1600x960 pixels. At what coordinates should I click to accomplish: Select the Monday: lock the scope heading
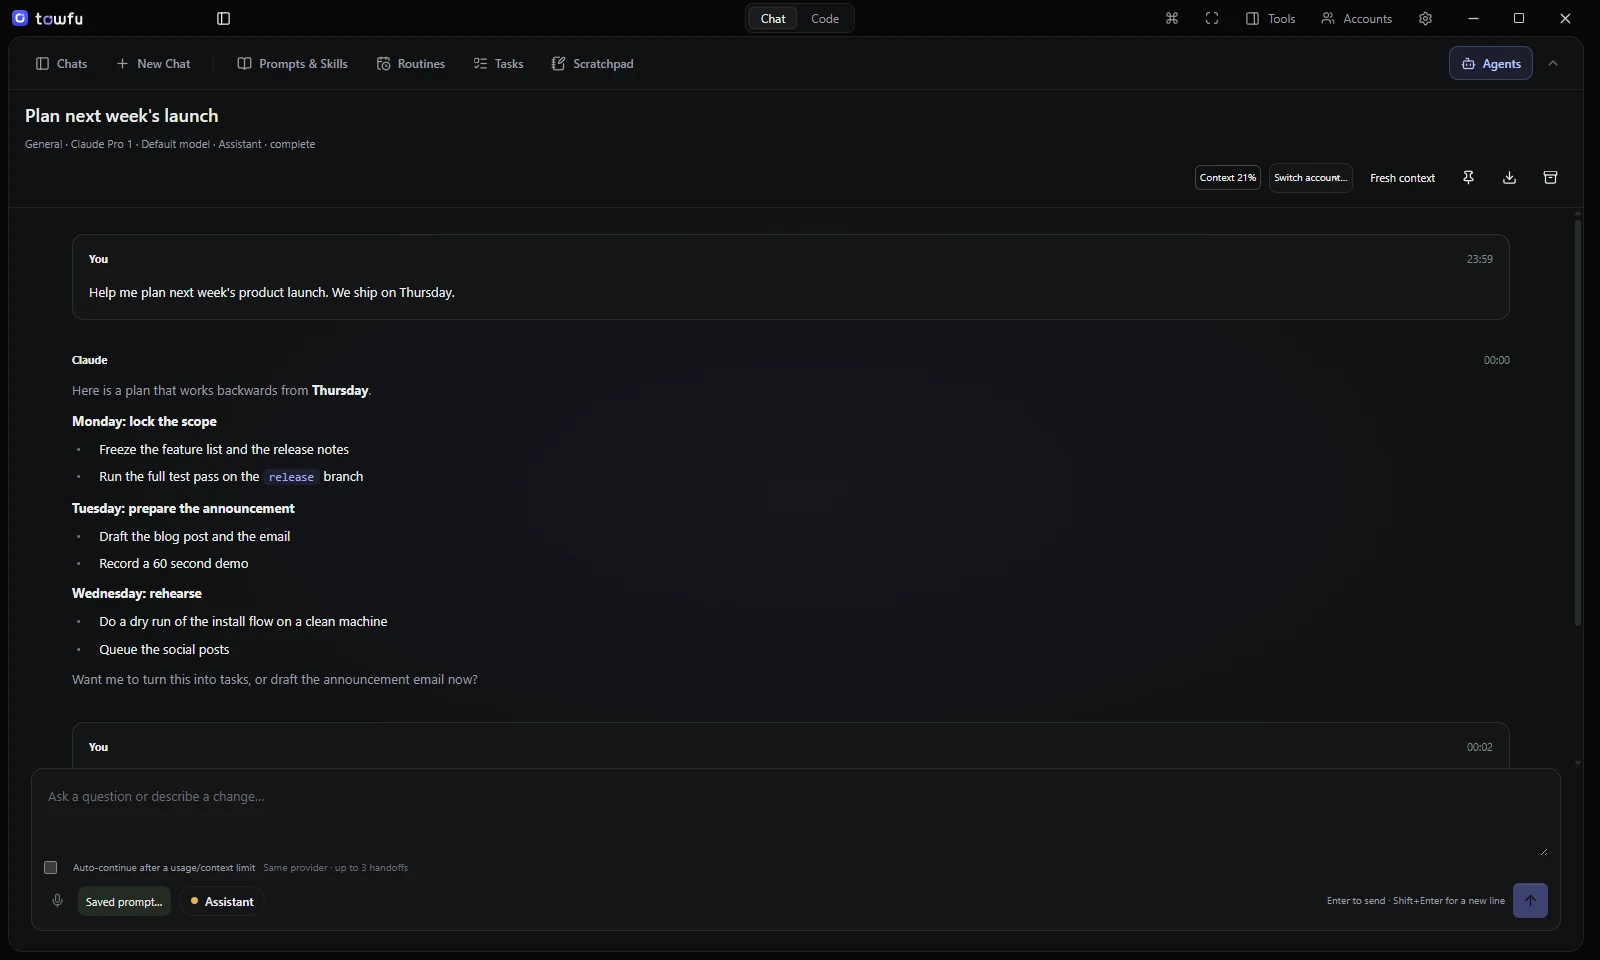coord(144,421)
